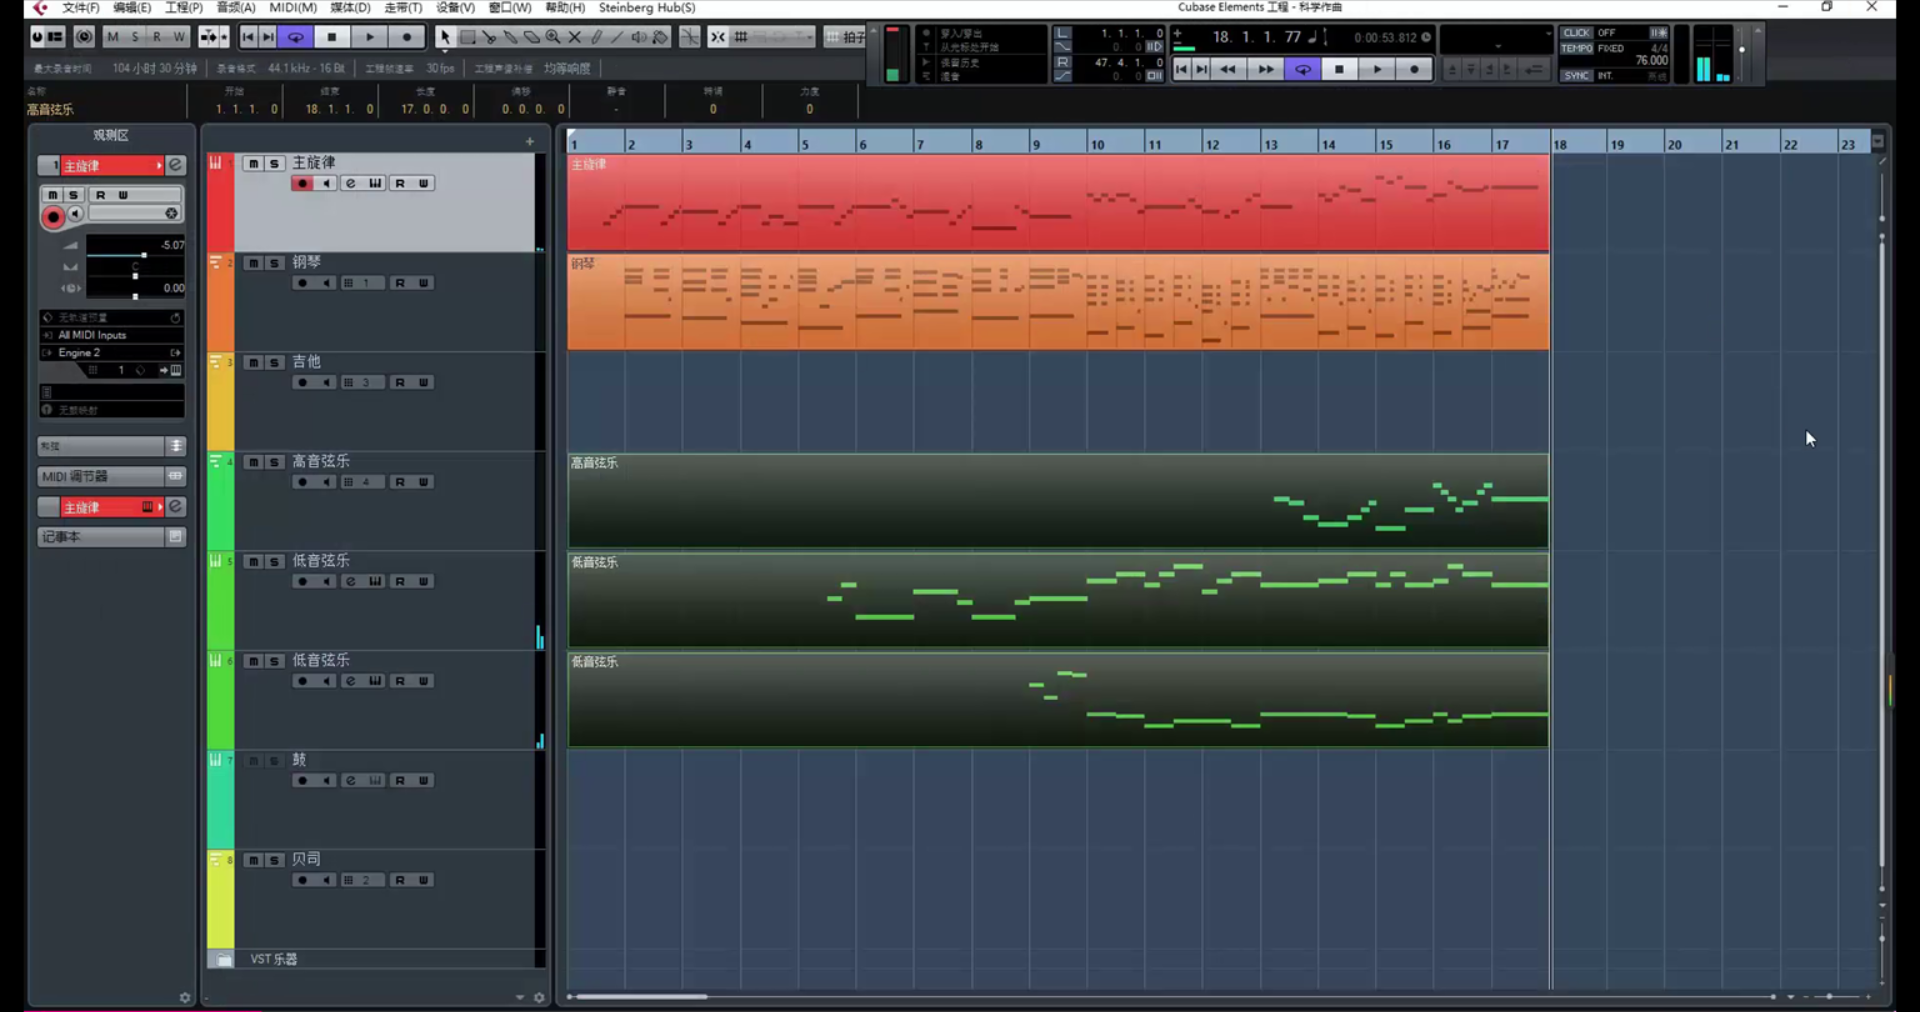Screen dimensions: 1920x1012
Task: Toggle Cycle loop in top toolbar
Action: tap(296, 37)
